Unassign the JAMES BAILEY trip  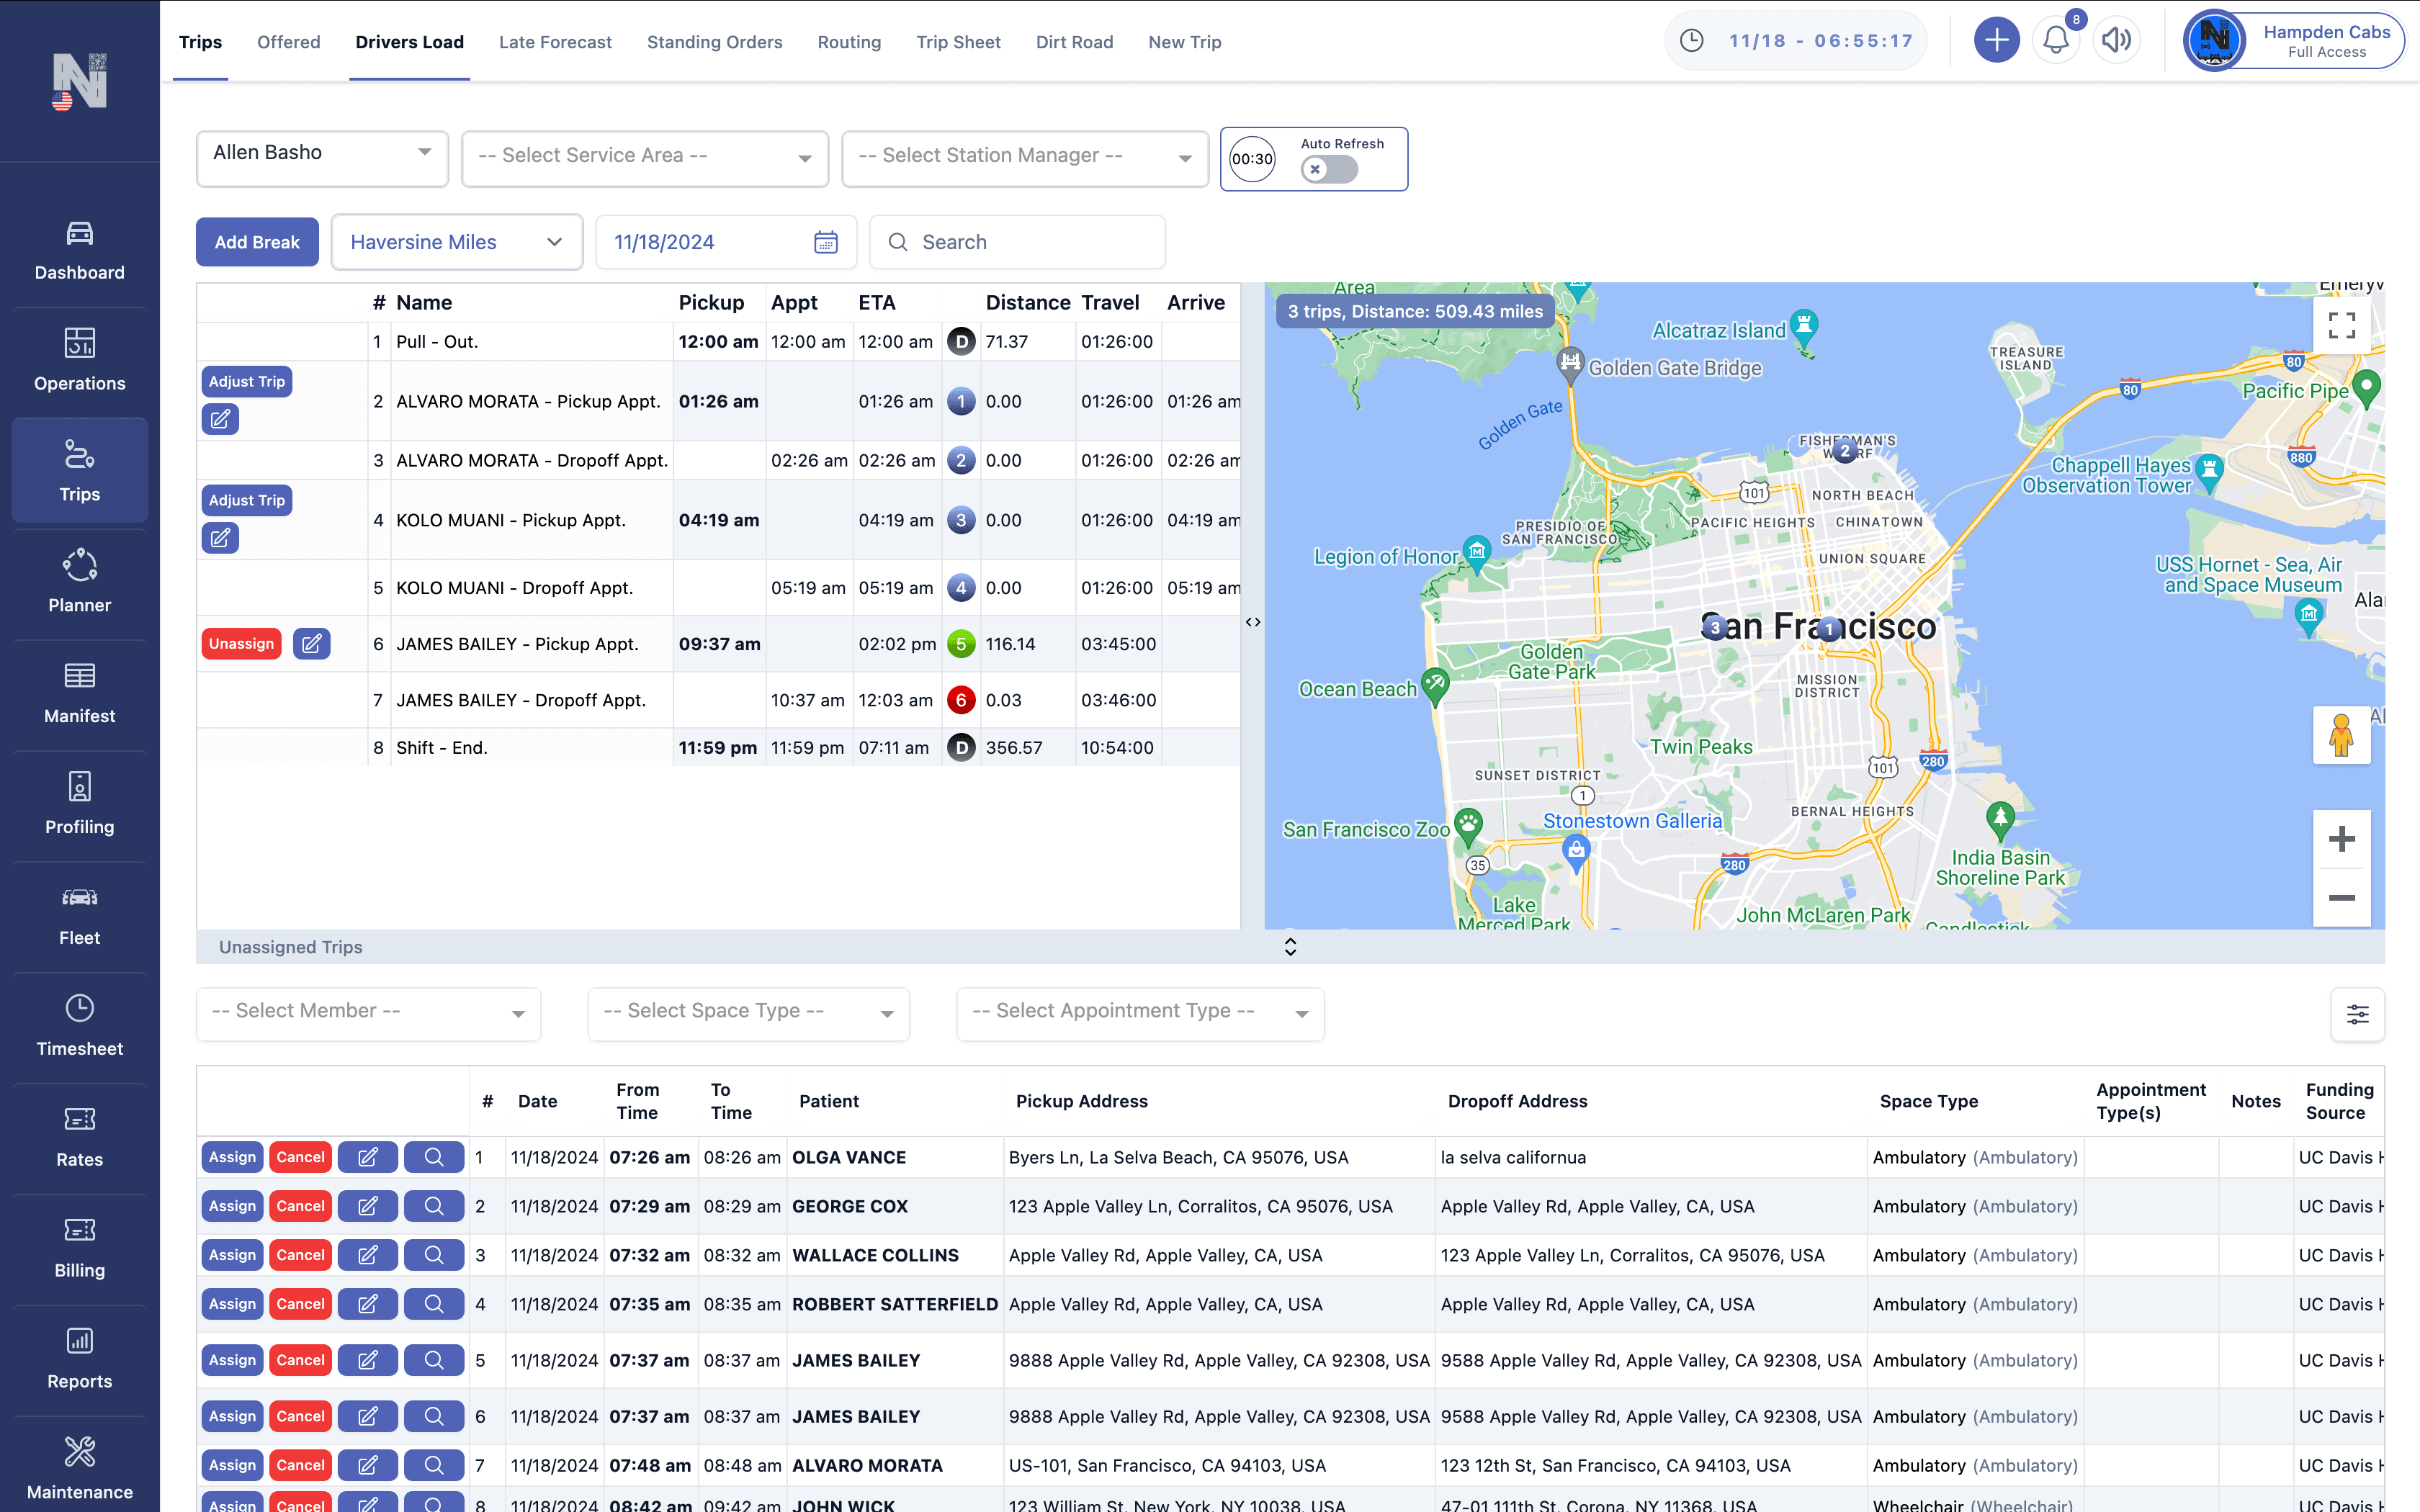click(241, 644)
